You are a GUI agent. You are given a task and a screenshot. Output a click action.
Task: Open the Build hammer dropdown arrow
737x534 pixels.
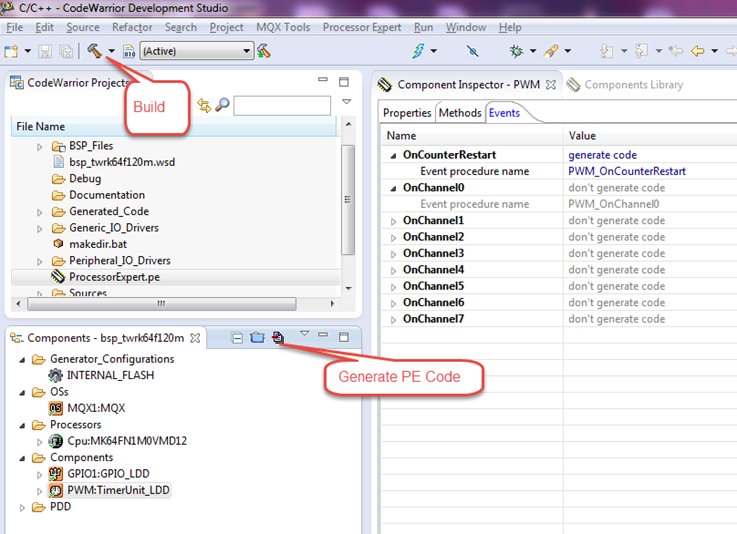pos(111,51)
